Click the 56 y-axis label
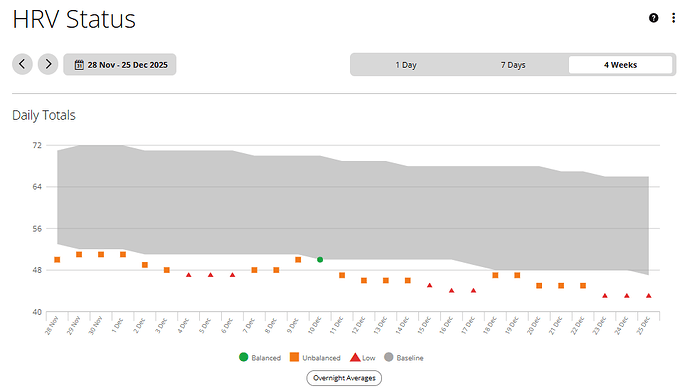690x390 pixels. pyautogui.click(x=37, y=228)
